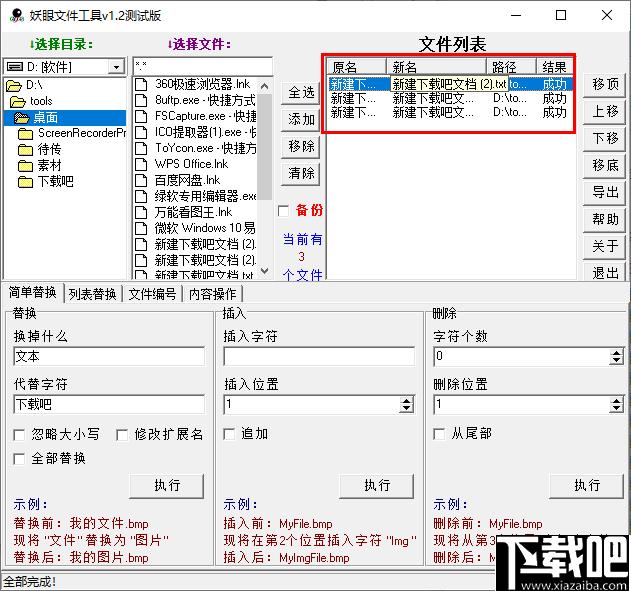The height and width of the screenshot is (591, 631).
Task: Enable the 追加 checkbox
Action: coord(229,434)
